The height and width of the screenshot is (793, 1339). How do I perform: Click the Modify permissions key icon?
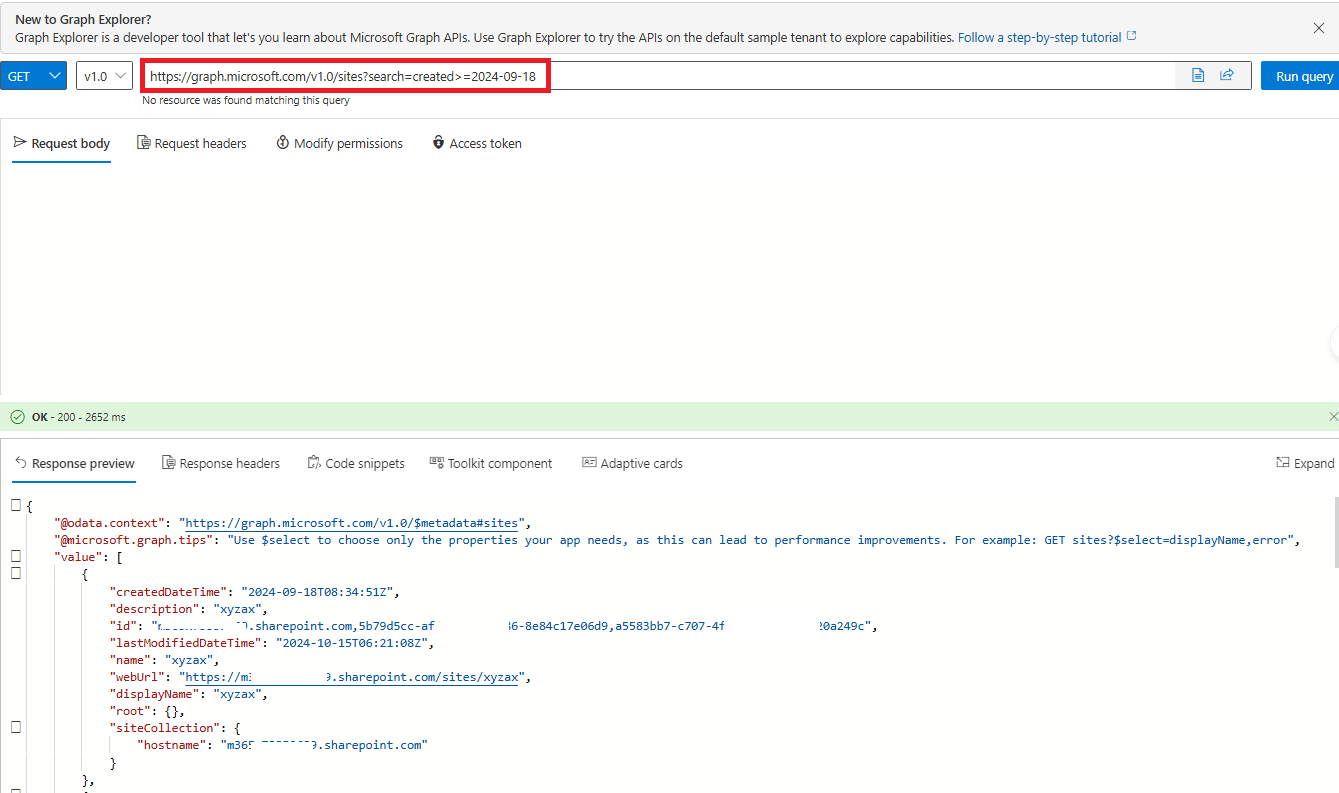(x=283, y=143)
